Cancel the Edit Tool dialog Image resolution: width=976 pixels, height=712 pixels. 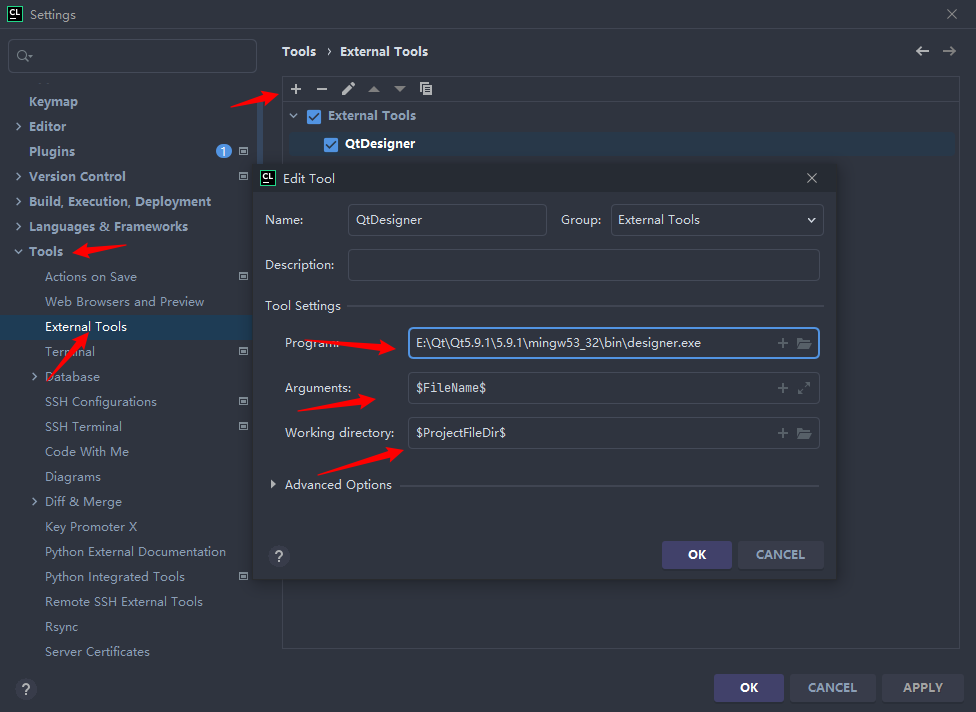pyautogui.click(x=781, y=555)
